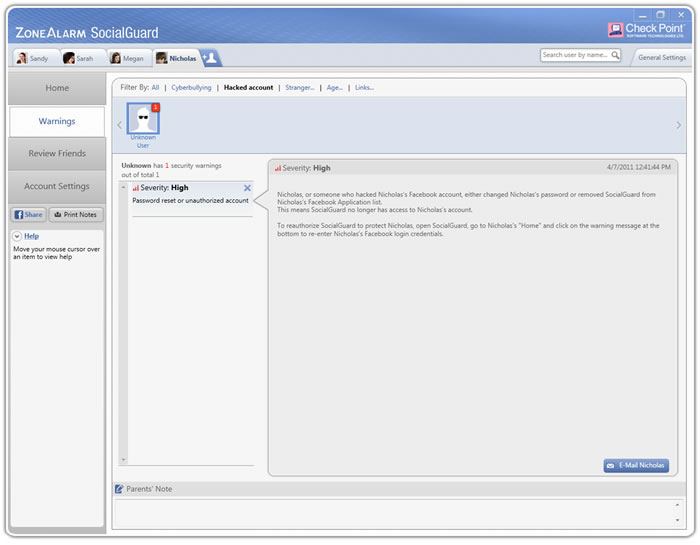The width and height of the screenshot is (700, 545).
Task: Select the Nicholas profile tab
Action: (177, 58)
